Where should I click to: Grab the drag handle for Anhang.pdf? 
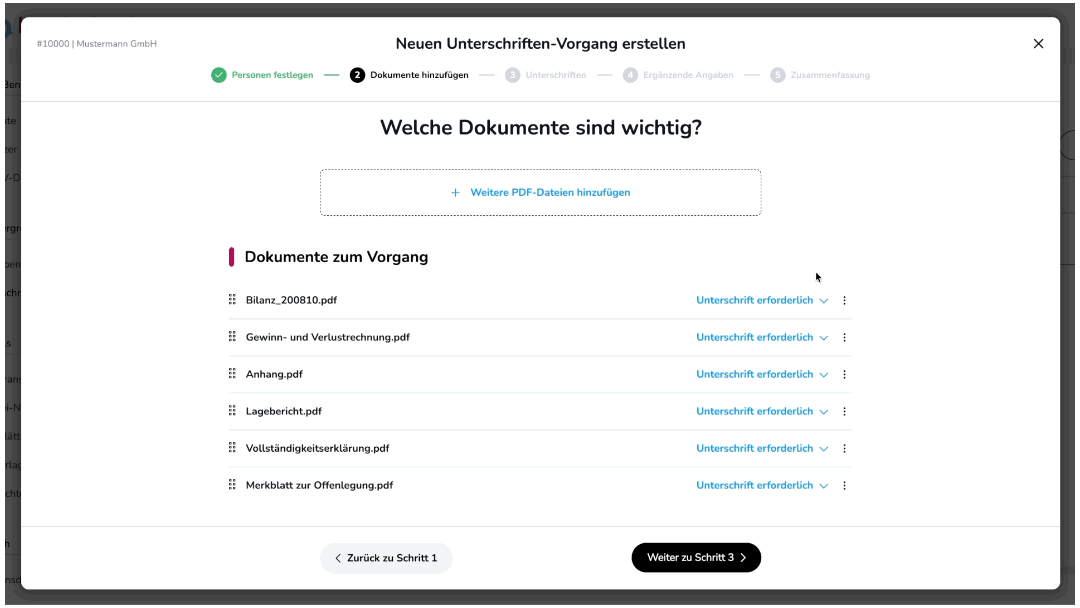point(232,374)
